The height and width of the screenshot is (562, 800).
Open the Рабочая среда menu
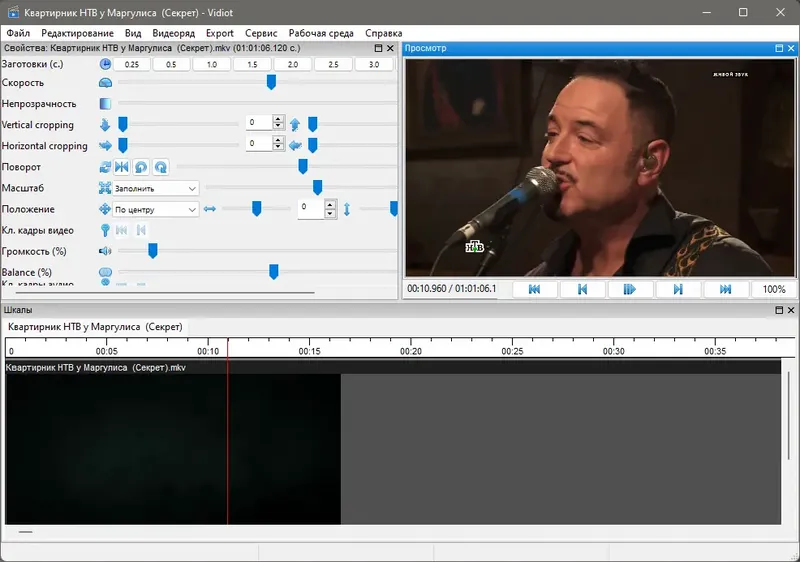click(321, 33)
